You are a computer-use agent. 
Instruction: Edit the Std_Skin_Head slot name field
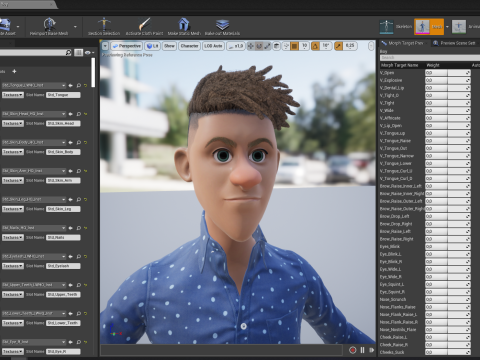(x=63, y=123)
